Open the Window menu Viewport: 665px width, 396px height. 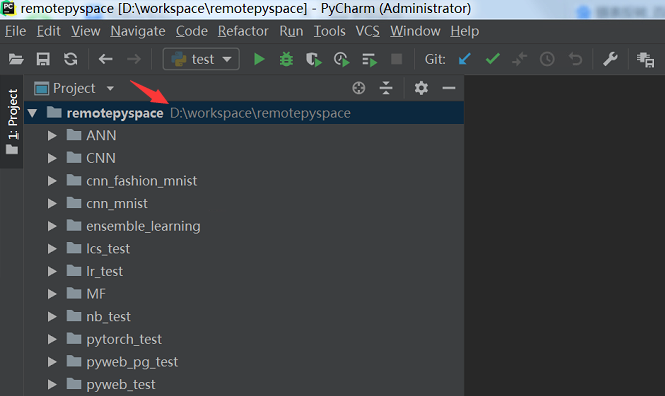[415, 31]
